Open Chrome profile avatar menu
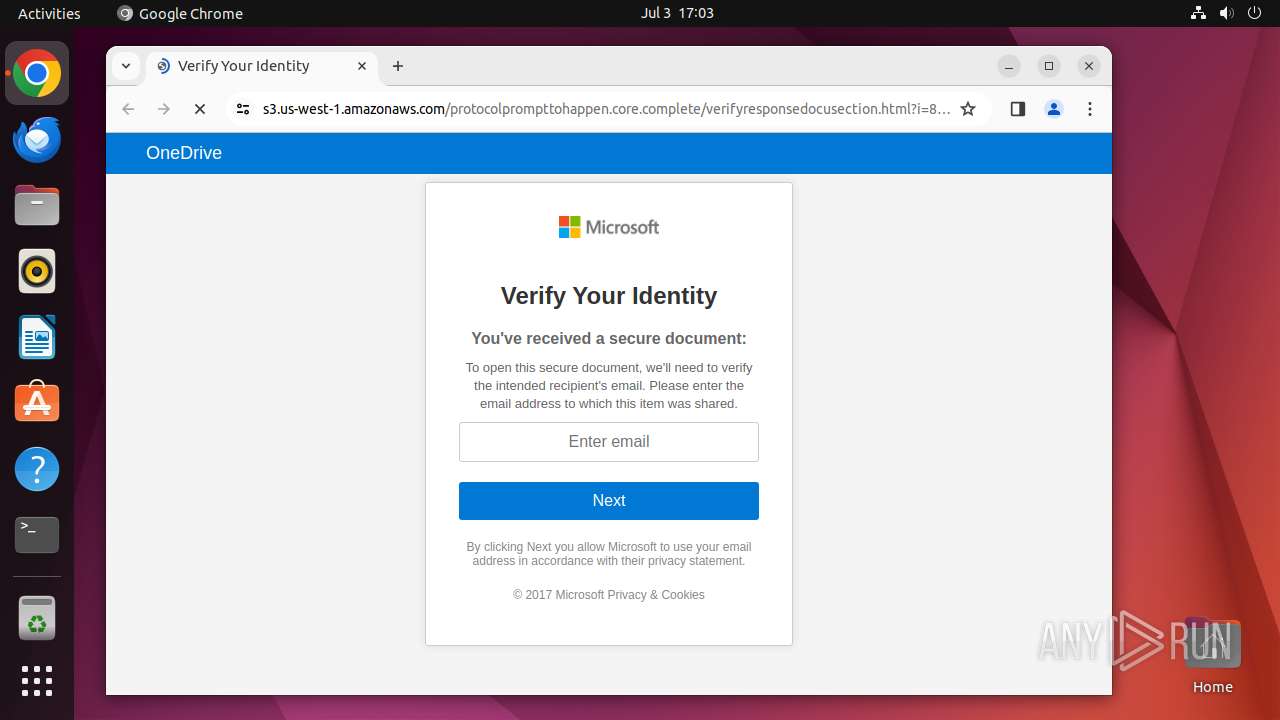Viewport: 1280px width, 720px height. [1054, 109]
